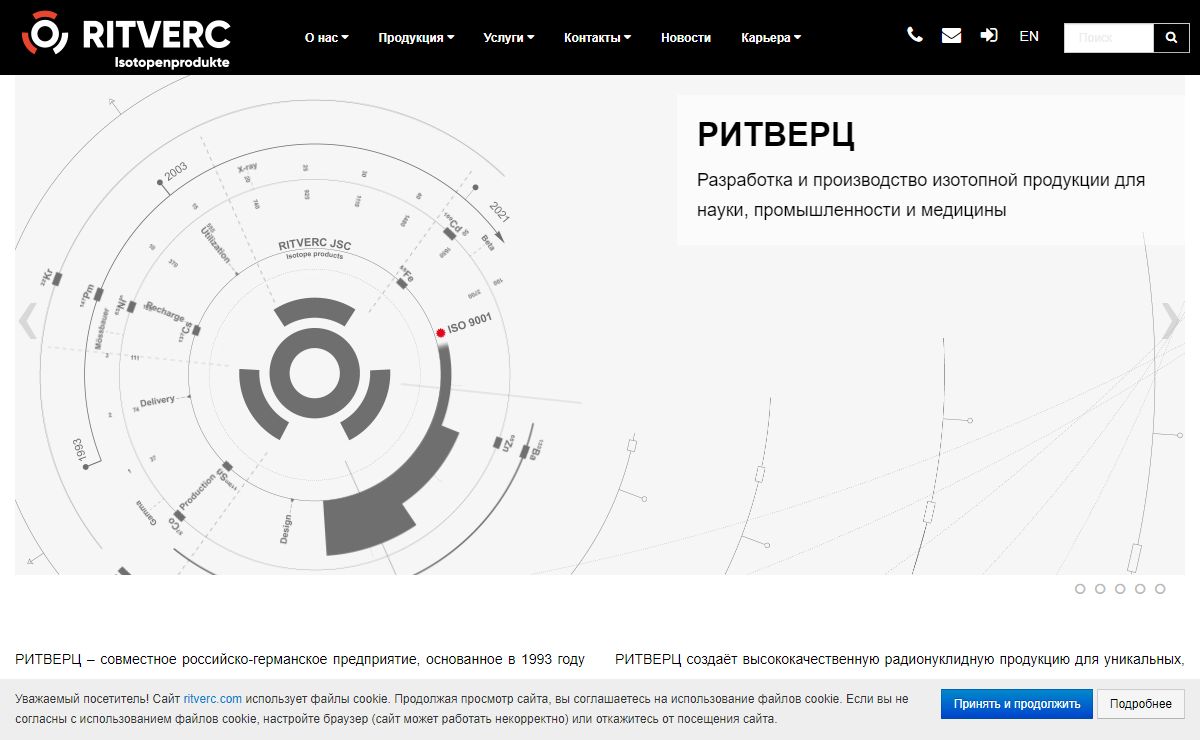Expand the Продукция menu
This screenshot has height=740, width=1200.
pyautogui.click(x=416, y=38)
